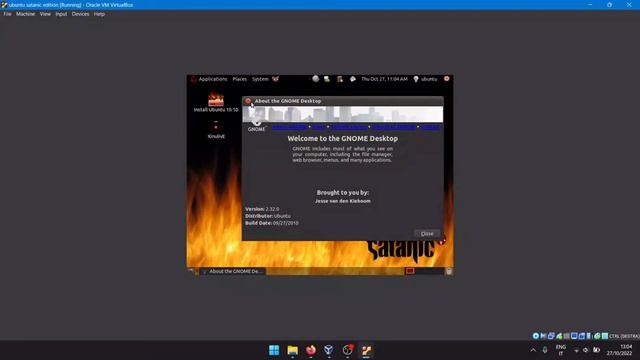
Task: Open the VirtualBox Machine menu
Action: (25, 14)
